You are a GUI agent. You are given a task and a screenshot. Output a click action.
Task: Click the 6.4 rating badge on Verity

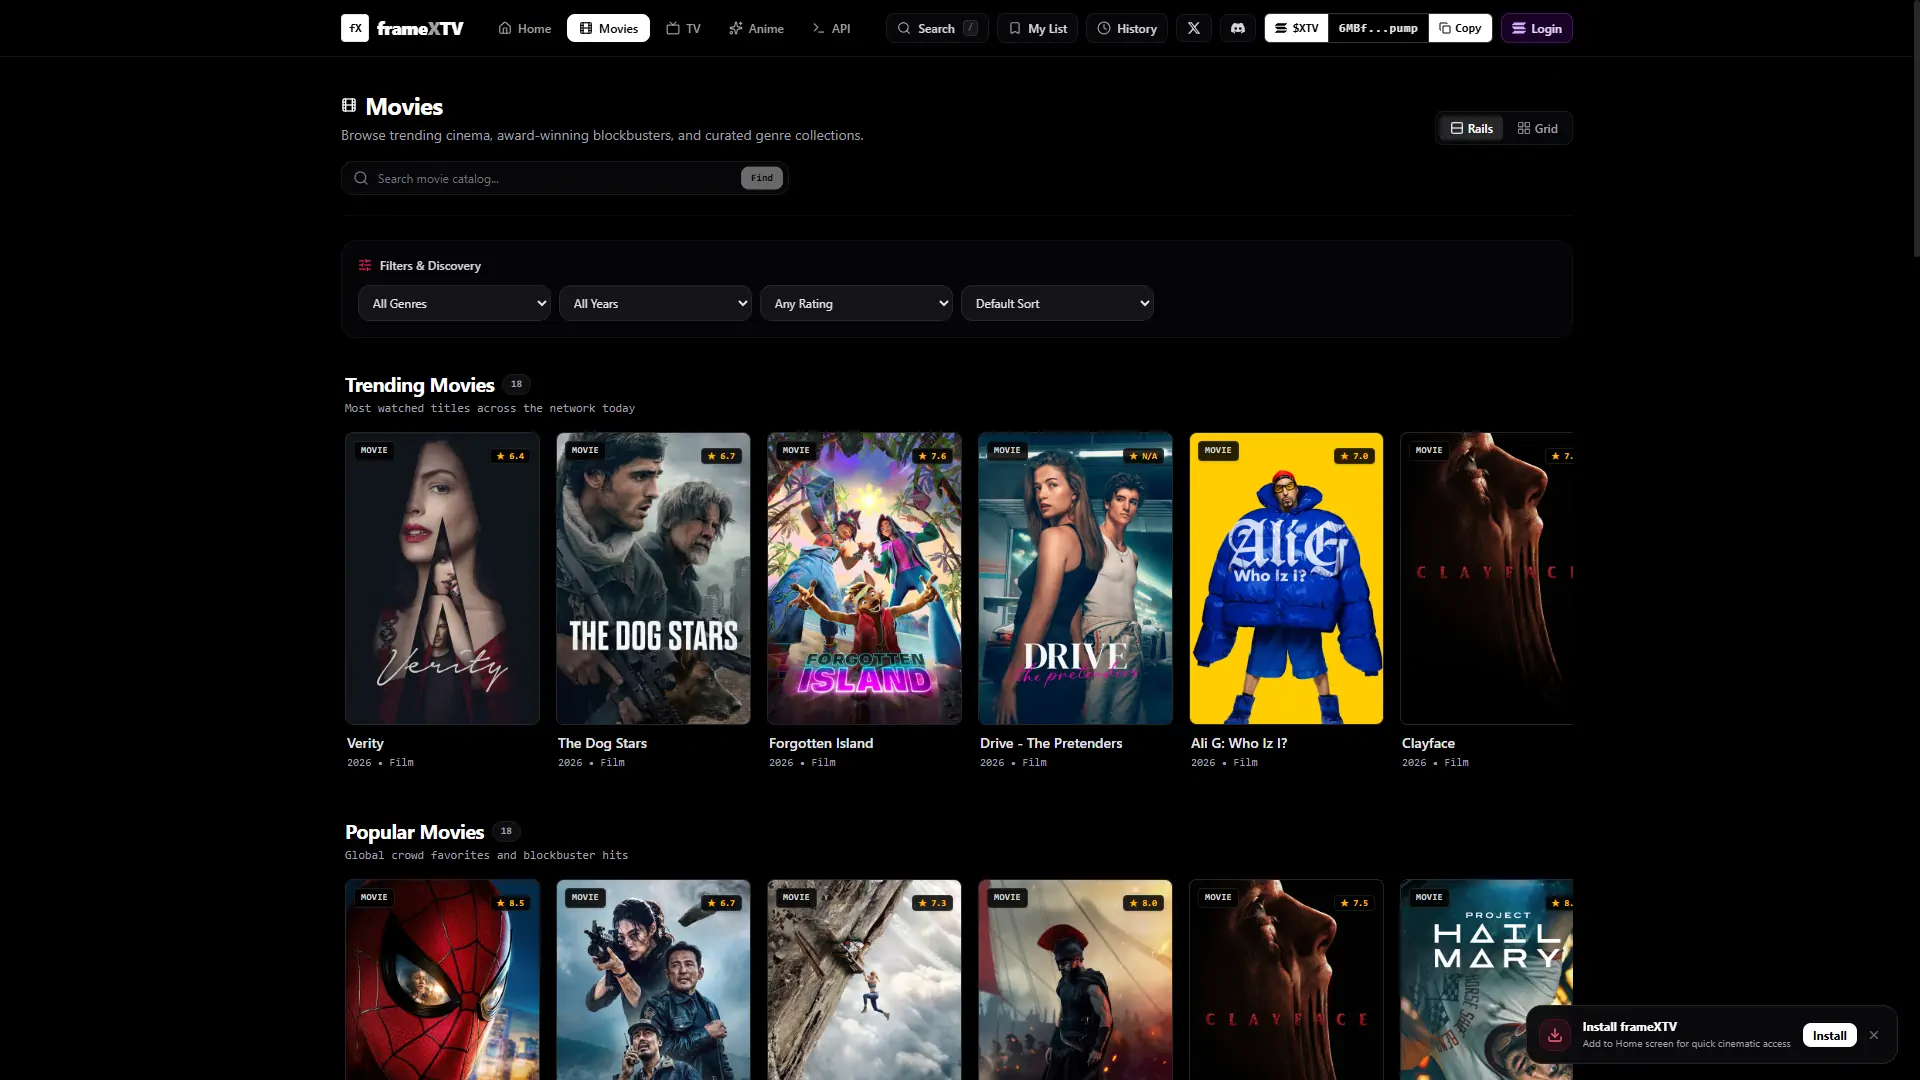tap(510, 456)
